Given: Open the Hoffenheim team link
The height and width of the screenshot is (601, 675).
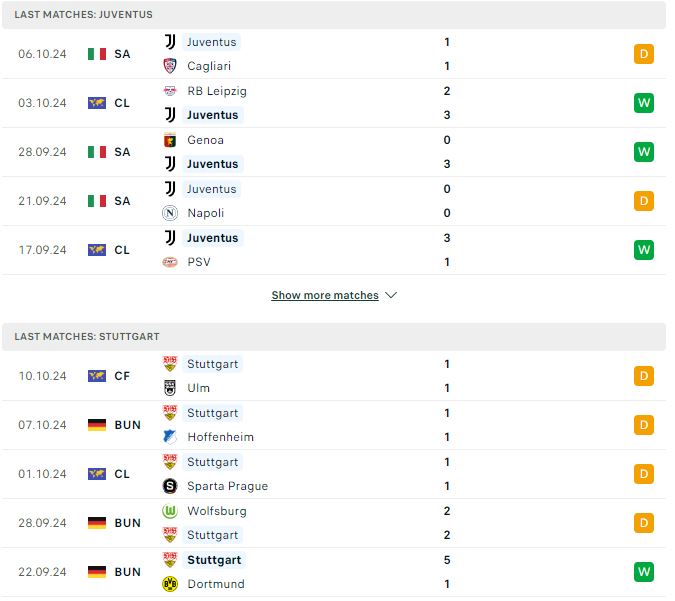Looking at the screenshot, I should click(x=221, y=437).
